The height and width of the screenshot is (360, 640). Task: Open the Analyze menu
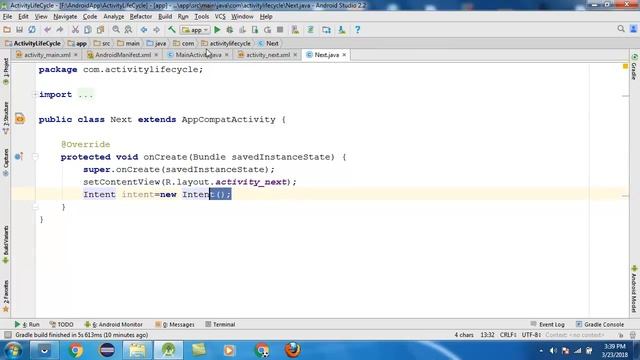(x=113, y=17)
